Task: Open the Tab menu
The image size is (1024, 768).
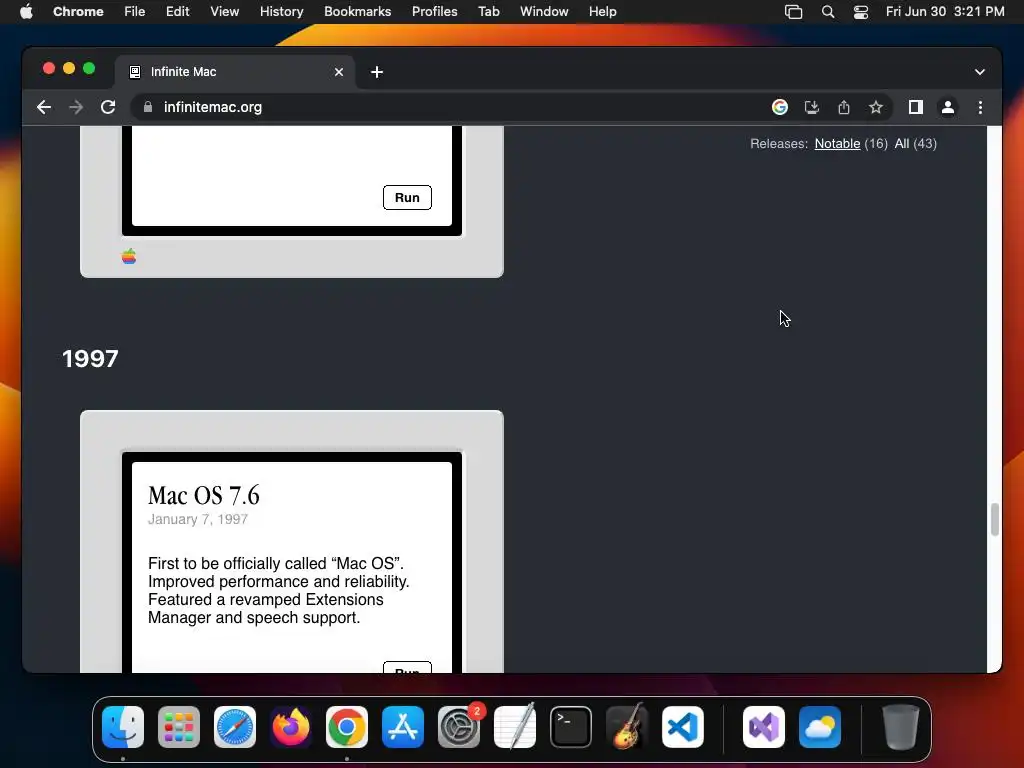Action: pos(488,12)
